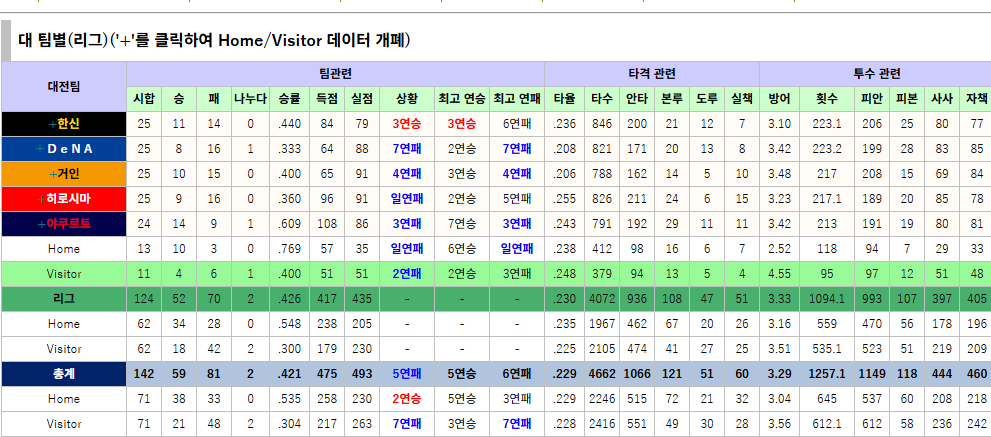
Task: Expand the +히로시마 team row
Action: (x=64, y=199)
